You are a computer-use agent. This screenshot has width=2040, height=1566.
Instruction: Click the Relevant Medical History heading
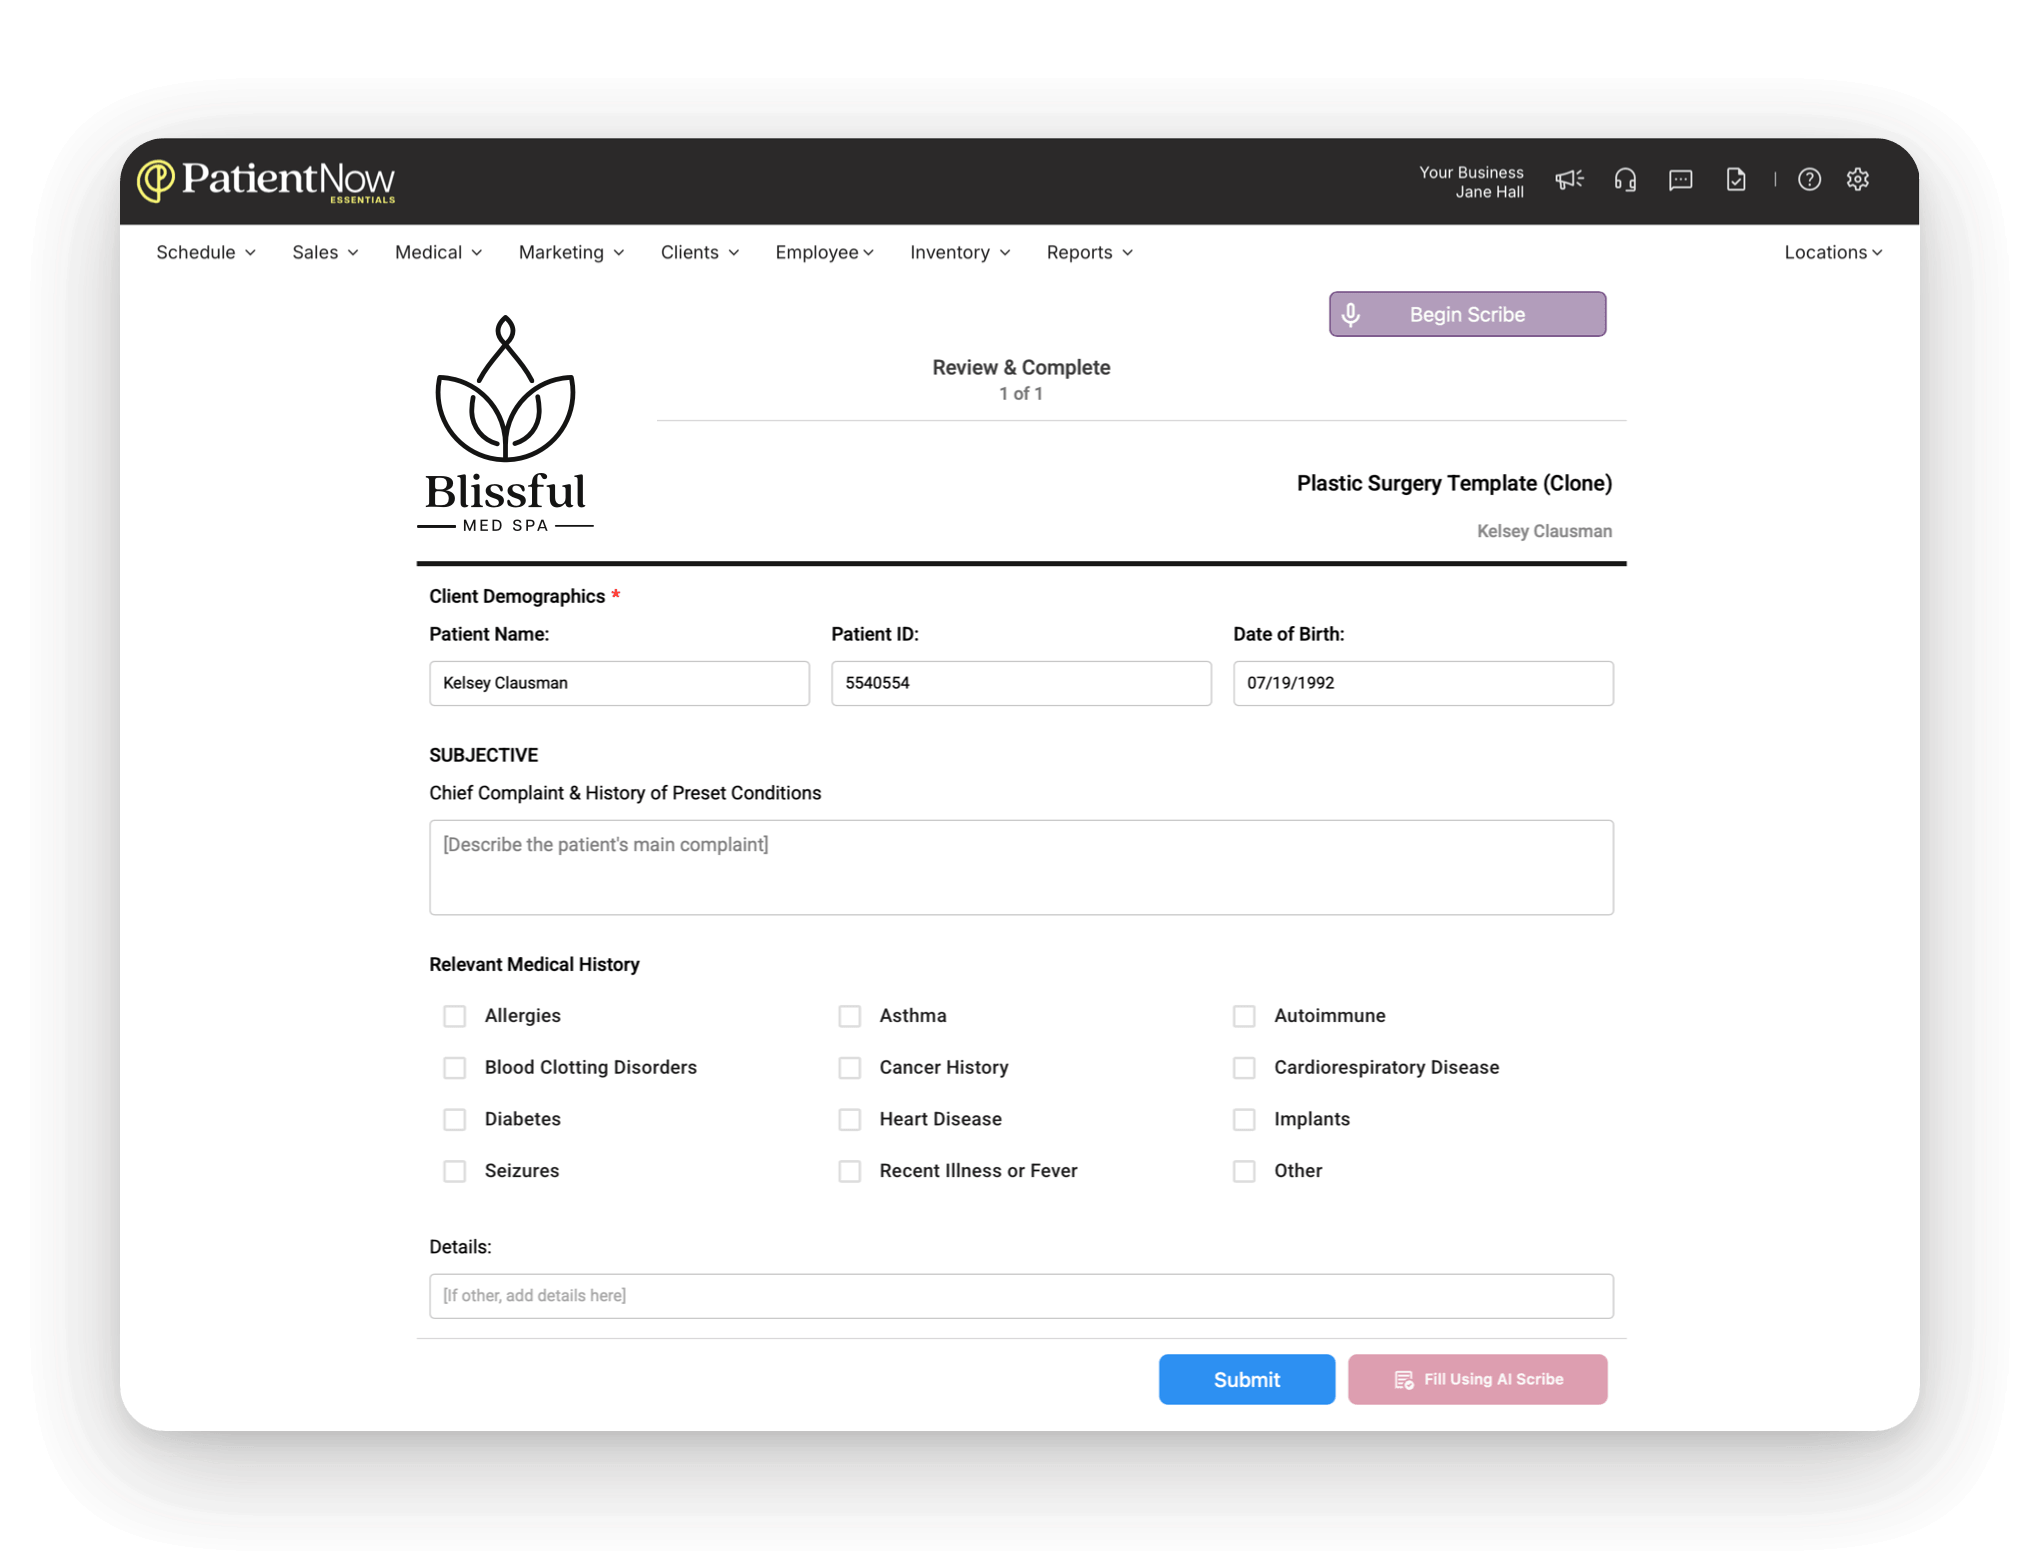click(534, 965)
